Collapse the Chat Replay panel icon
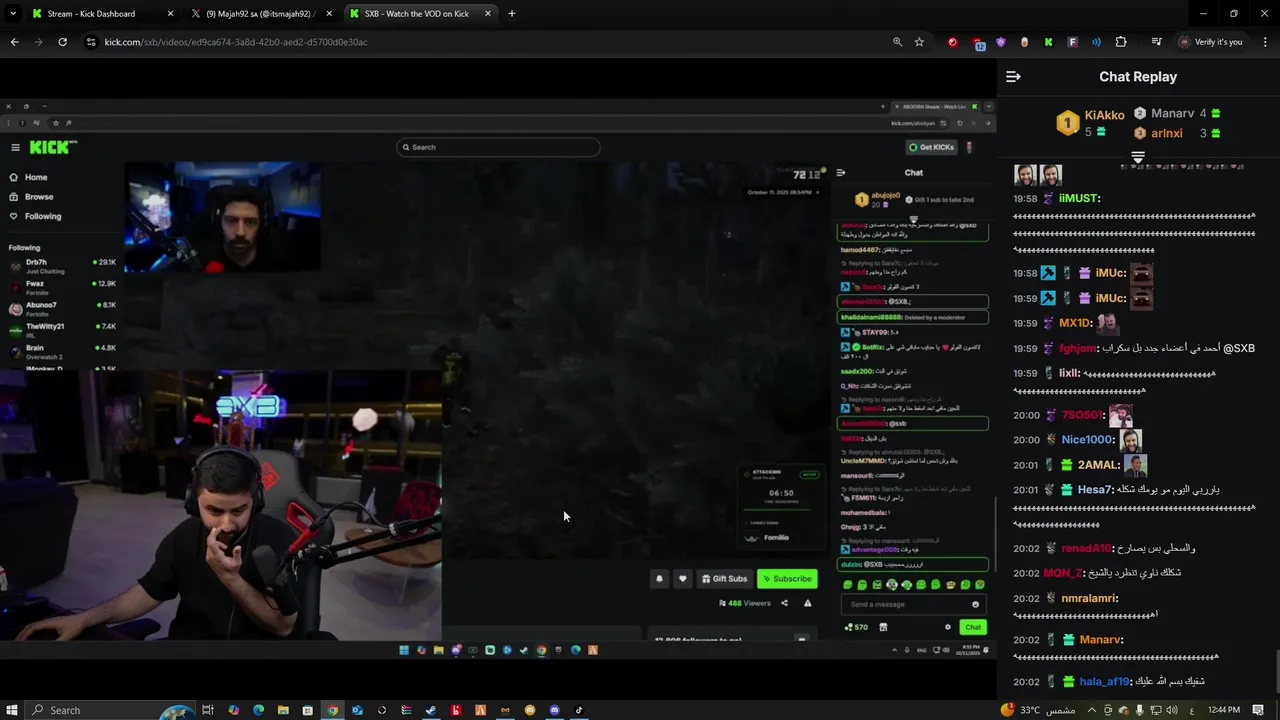The image size is (1280, 720). pyautogui.click(x=1013, y=77)
